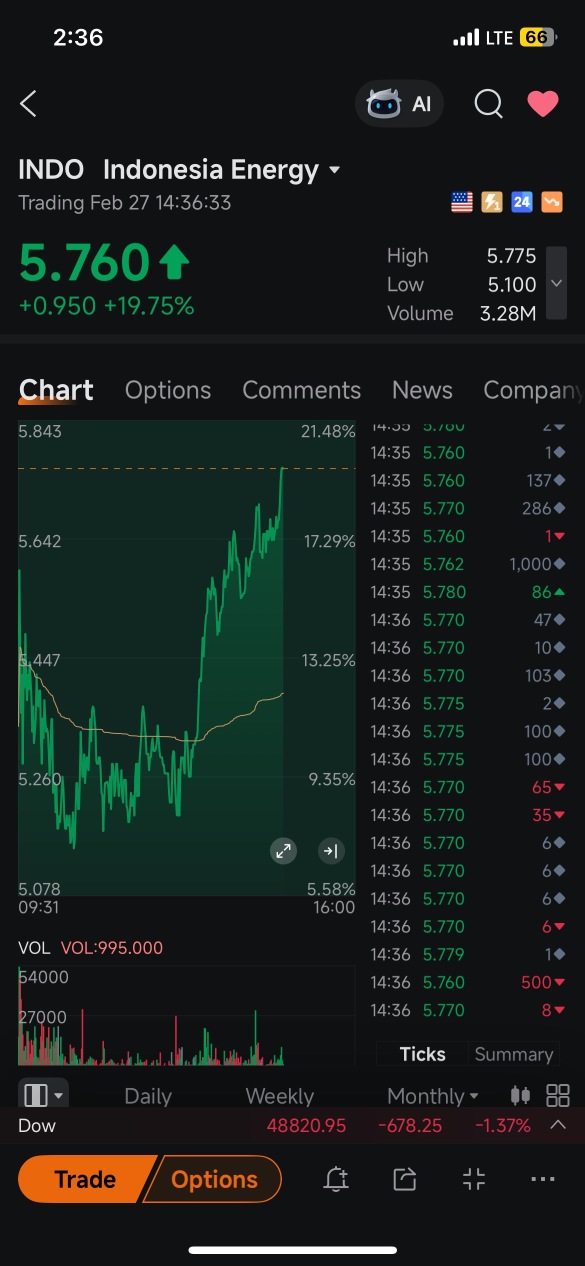Tap the bottom Options button

214,1180
